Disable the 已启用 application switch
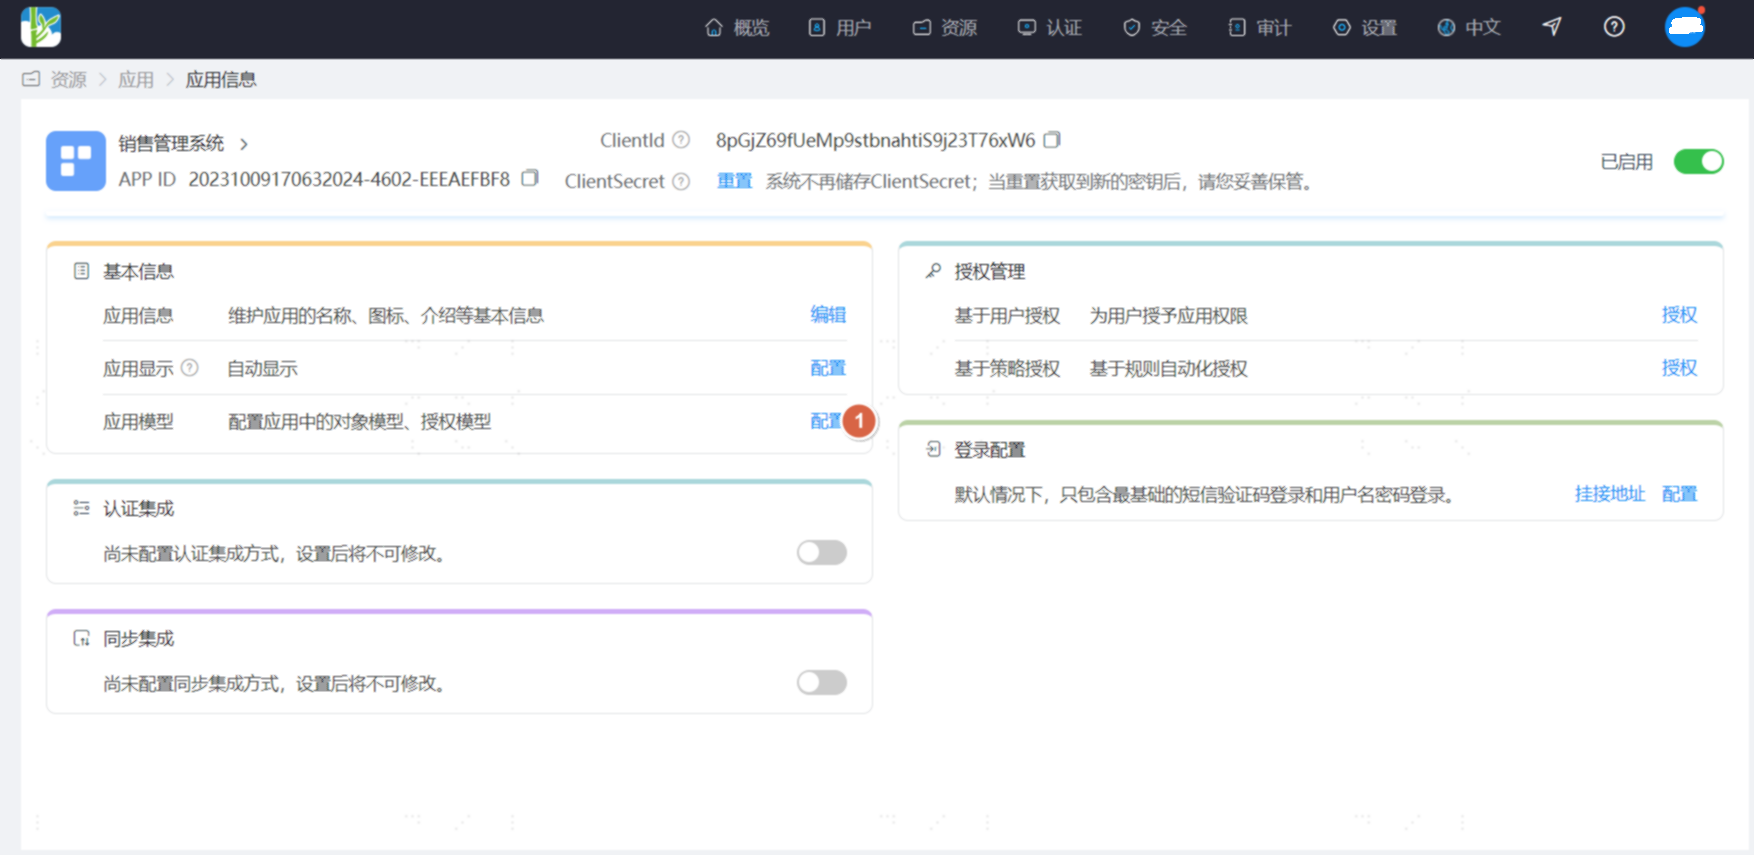1754x855 pixels. [x=1698, y=161]
